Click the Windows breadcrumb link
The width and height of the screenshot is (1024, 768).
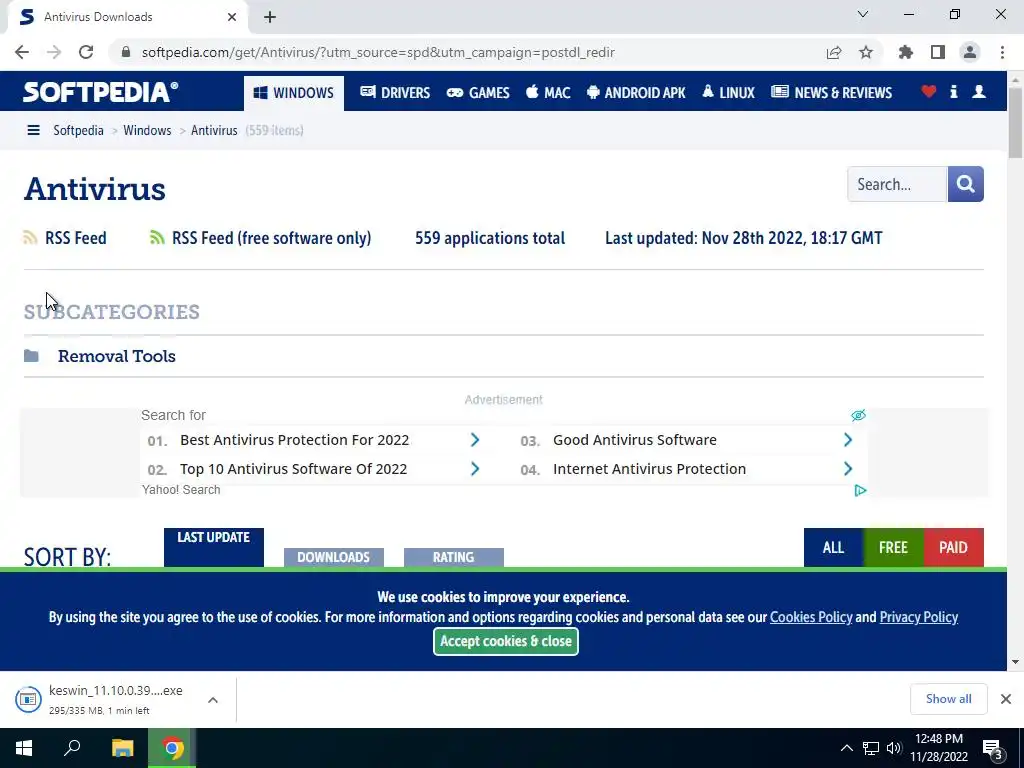[x=147, y=131]
